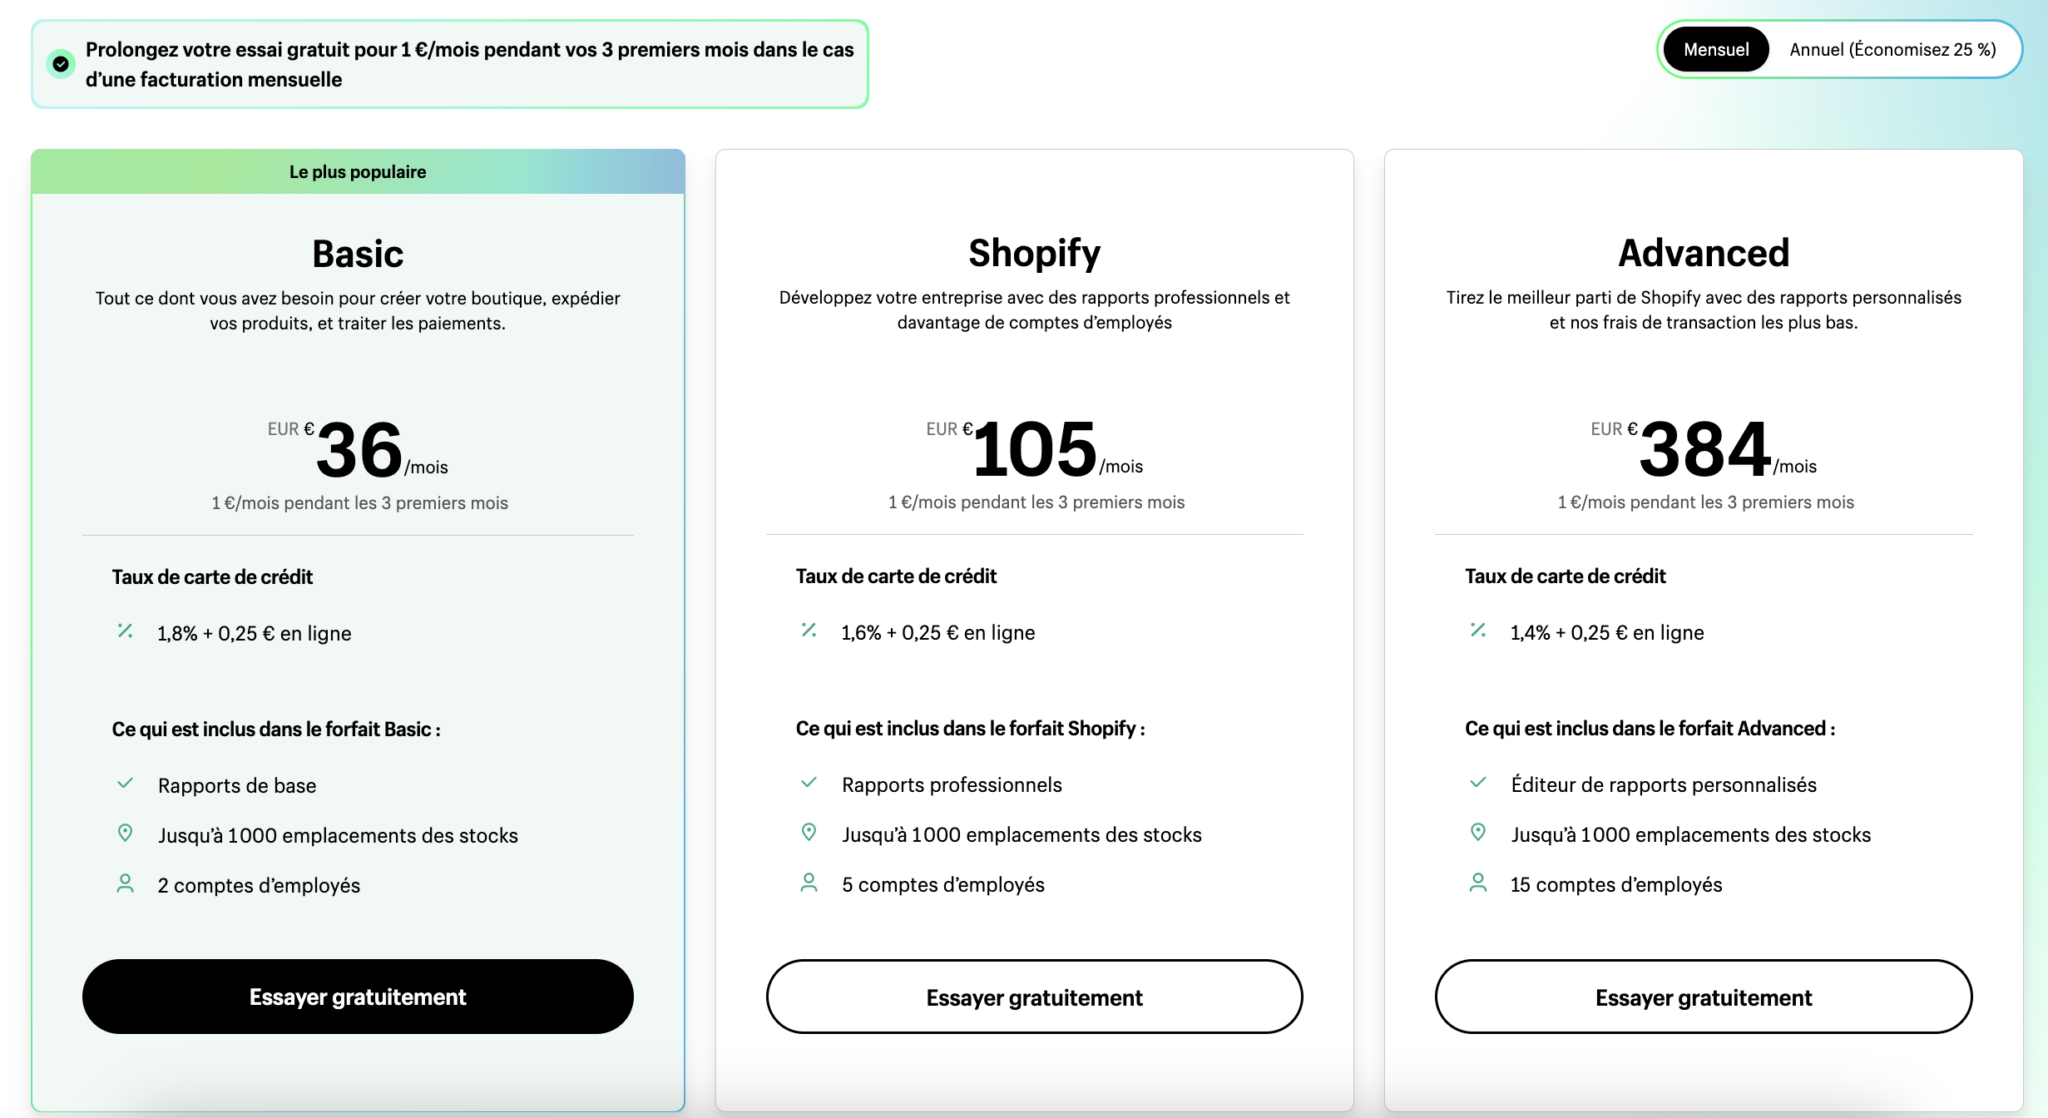Click Essayer gratuitement on the Shopify plan
2048x1118 pixels.
[x=1034, y=997]
